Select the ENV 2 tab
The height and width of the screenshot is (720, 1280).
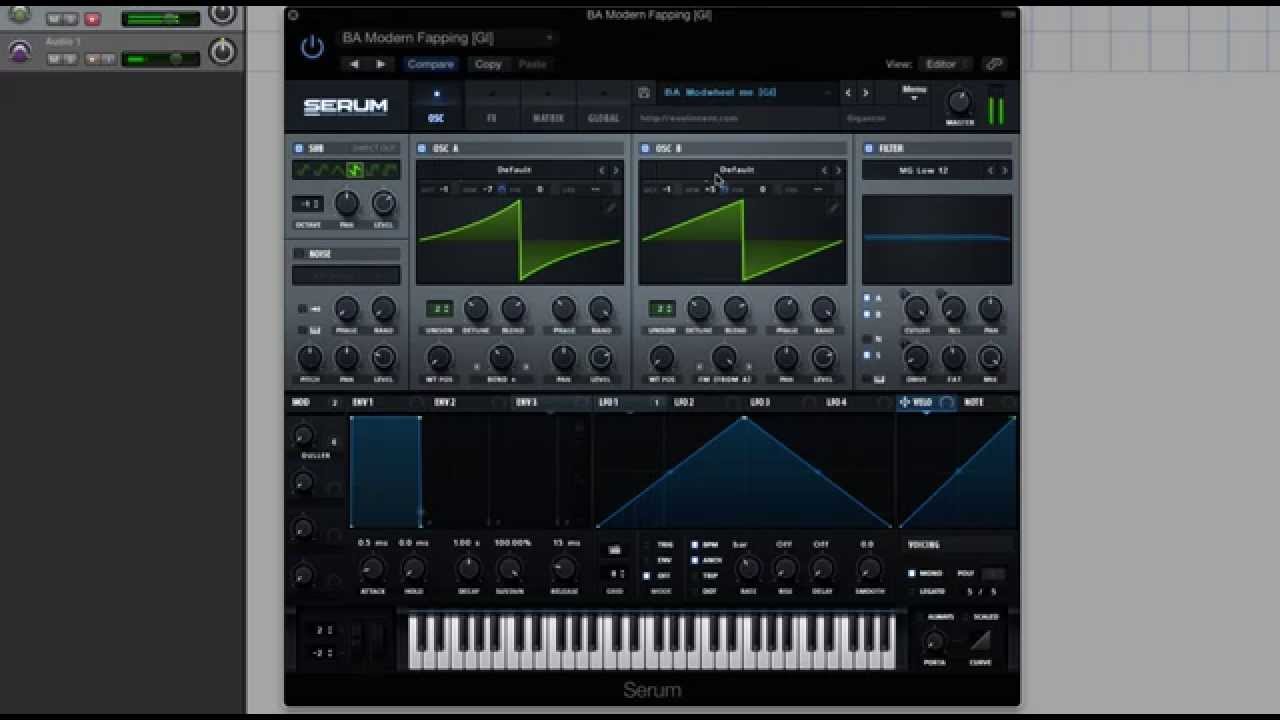pyautogui.click(x=446, y=402)
